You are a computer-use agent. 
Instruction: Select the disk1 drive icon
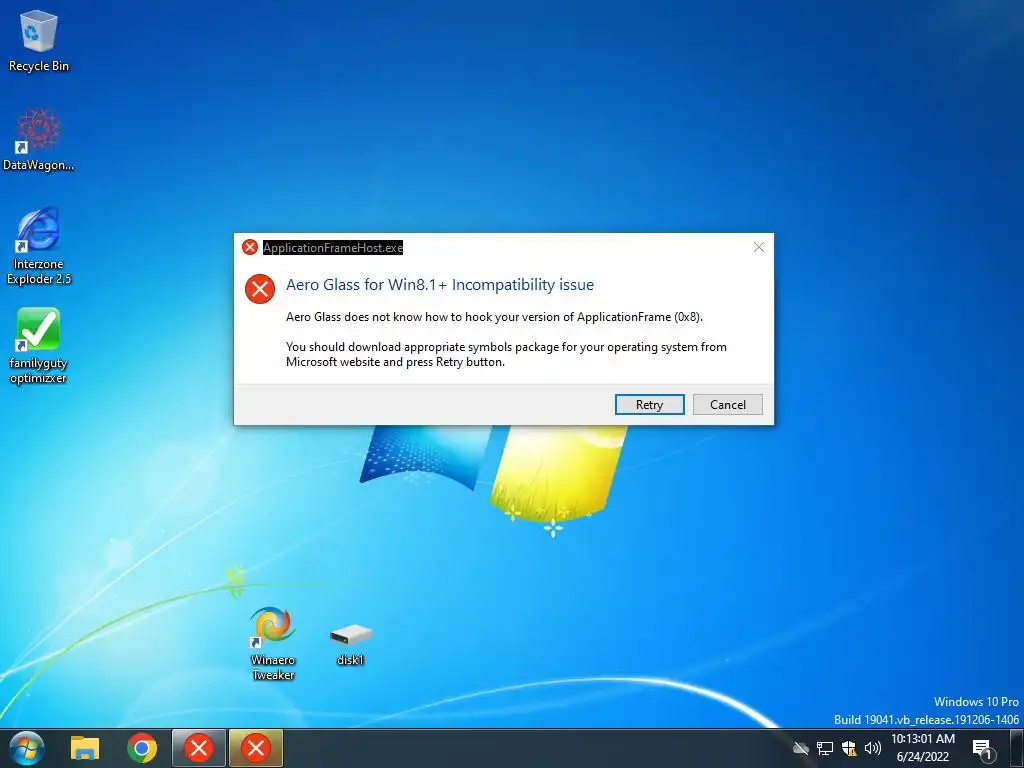tap(350, 644)
